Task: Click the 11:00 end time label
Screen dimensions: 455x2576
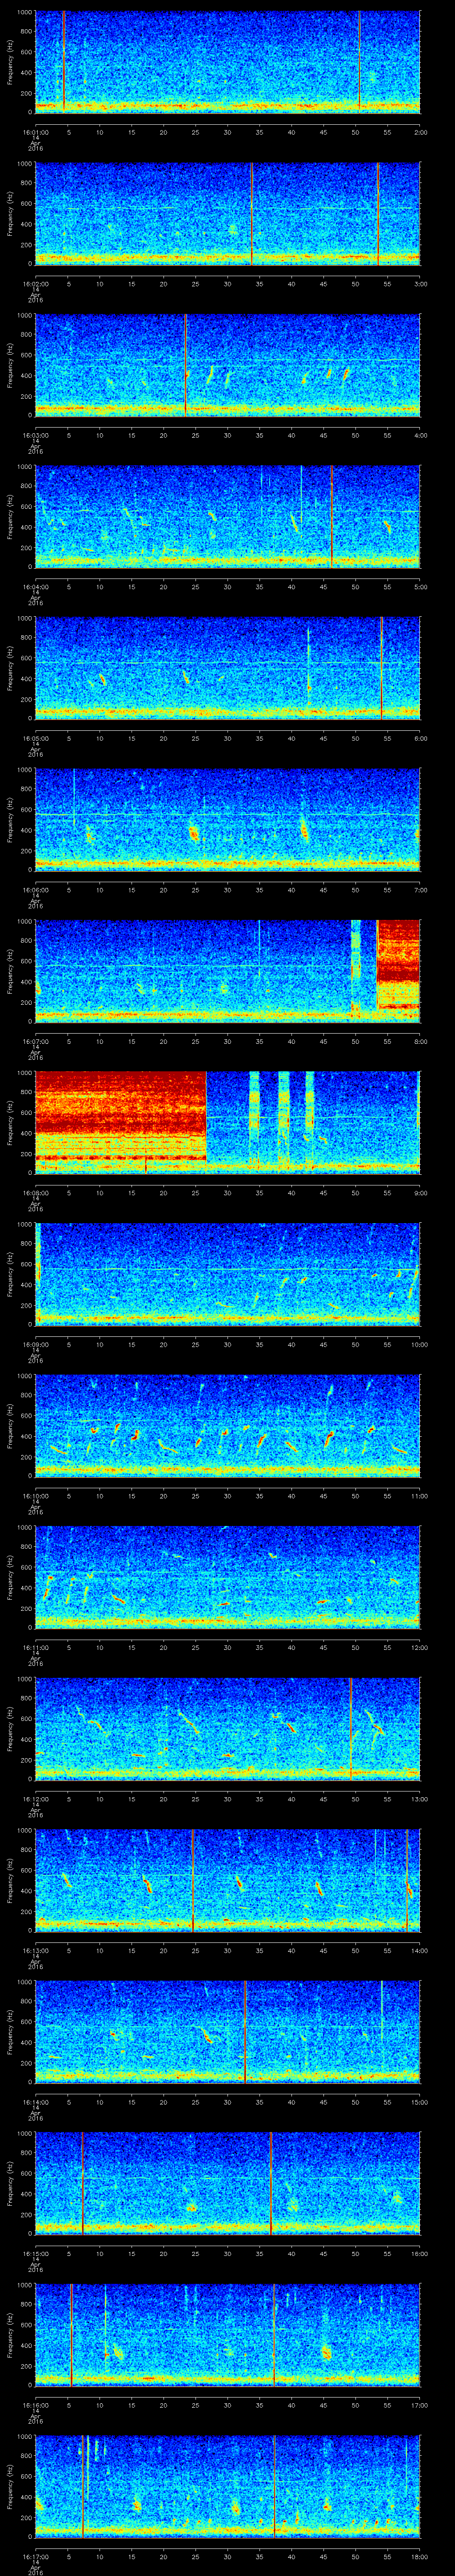Action: [419, 1495]
